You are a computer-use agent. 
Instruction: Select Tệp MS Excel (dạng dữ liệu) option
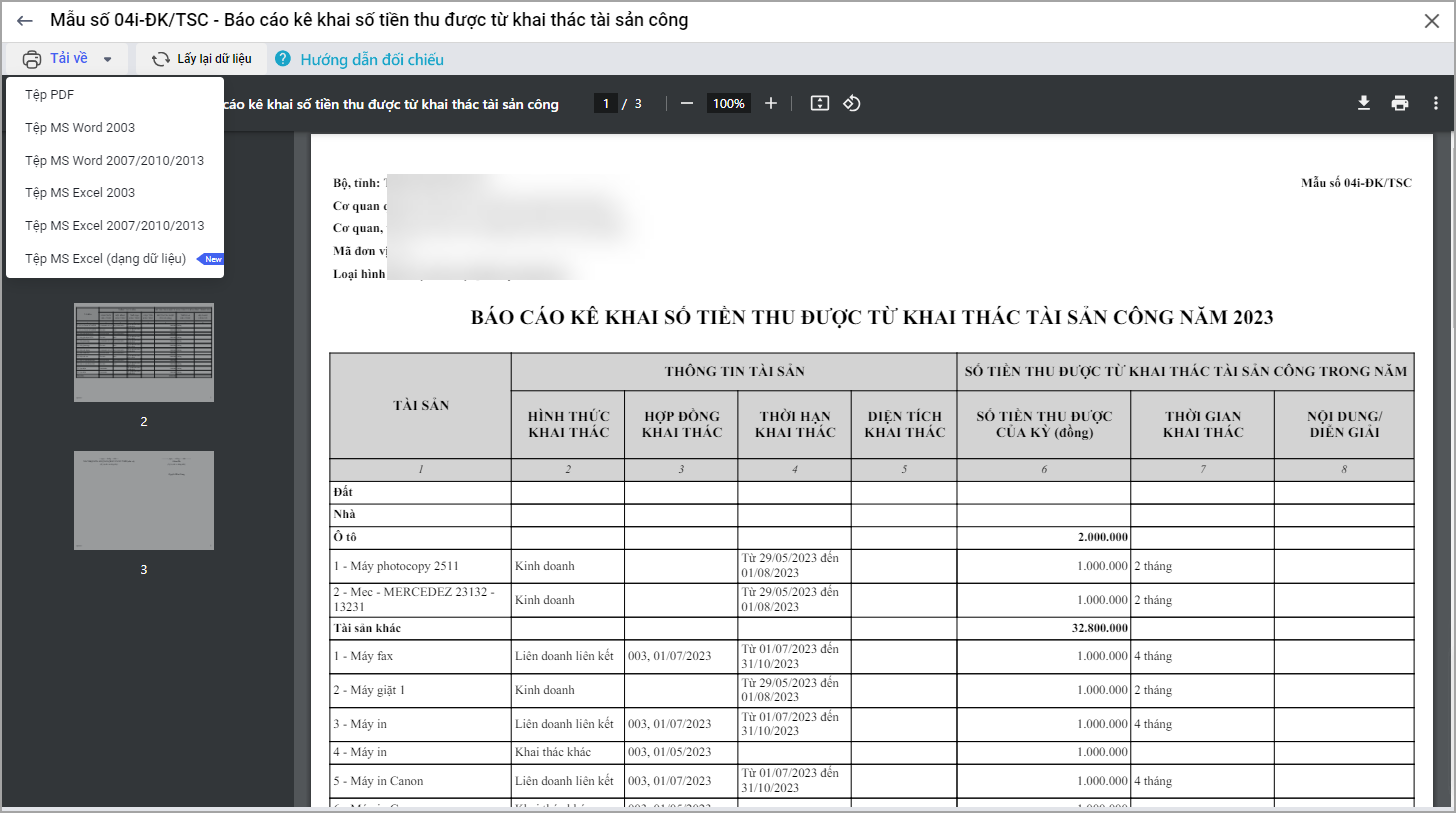106,259
